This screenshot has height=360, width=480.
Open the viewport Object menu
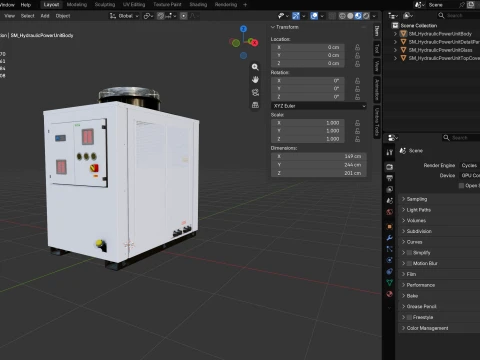coord(63,16)
